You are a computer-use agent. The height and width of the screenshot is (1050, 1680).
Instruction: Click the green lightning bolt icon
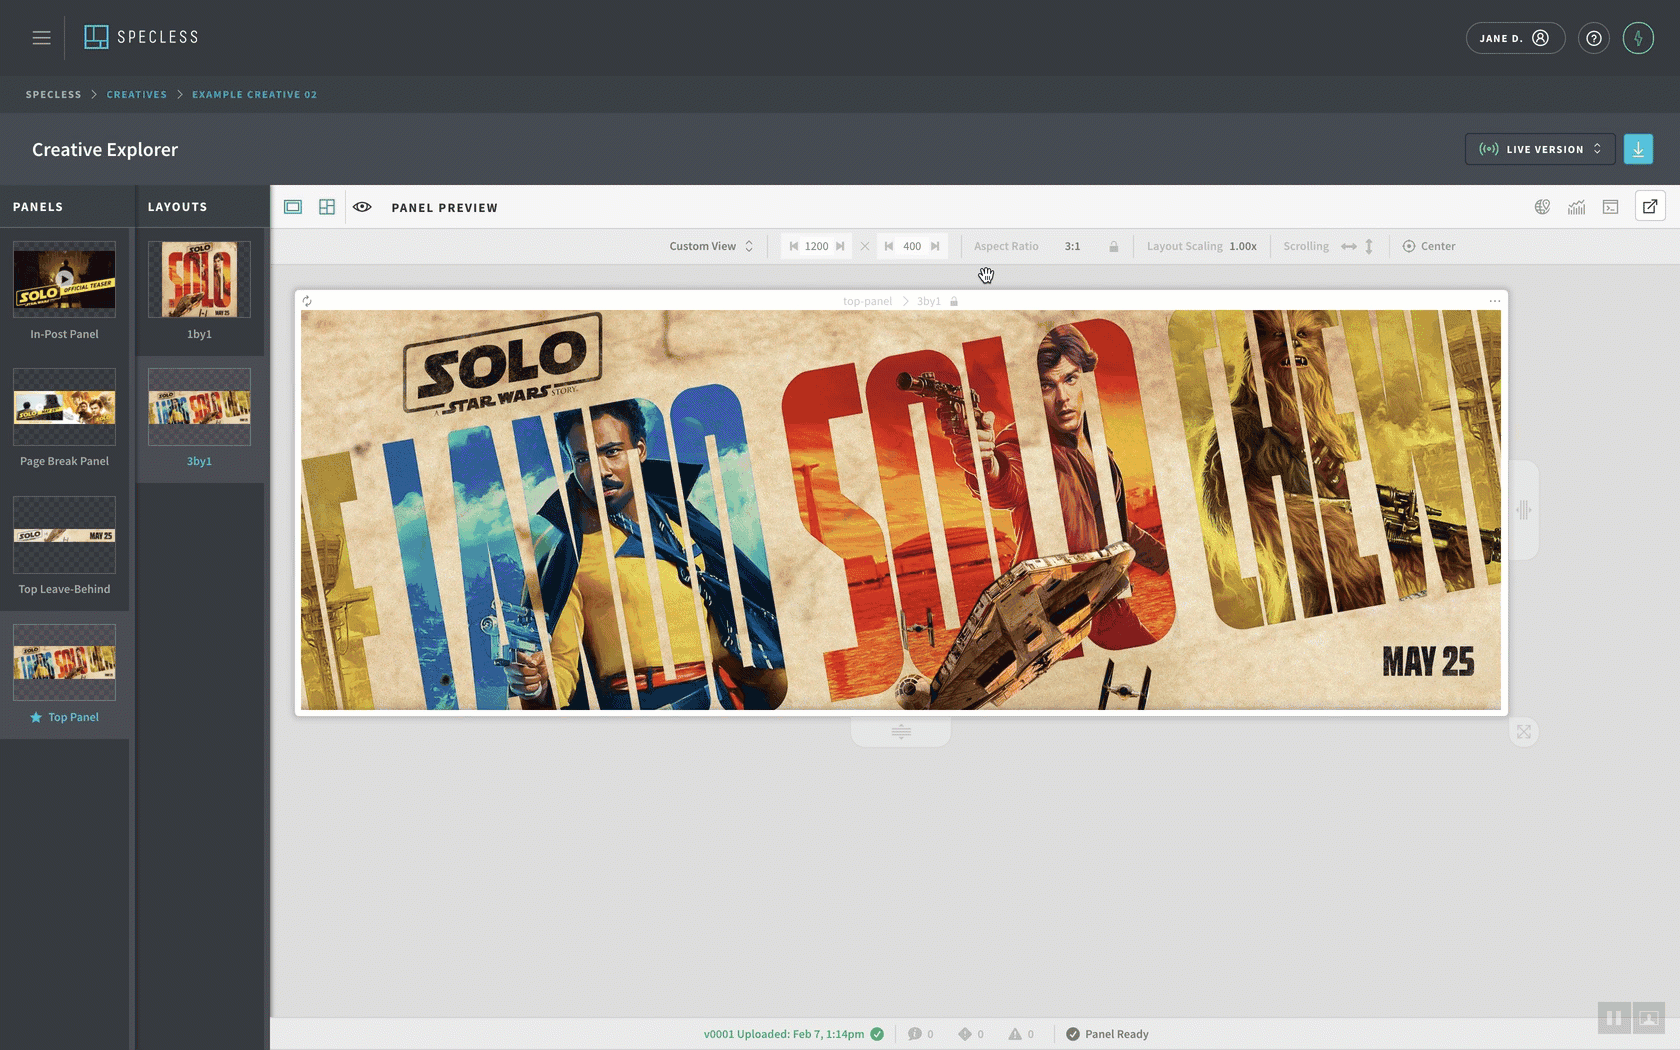[x=1638, y=38]
